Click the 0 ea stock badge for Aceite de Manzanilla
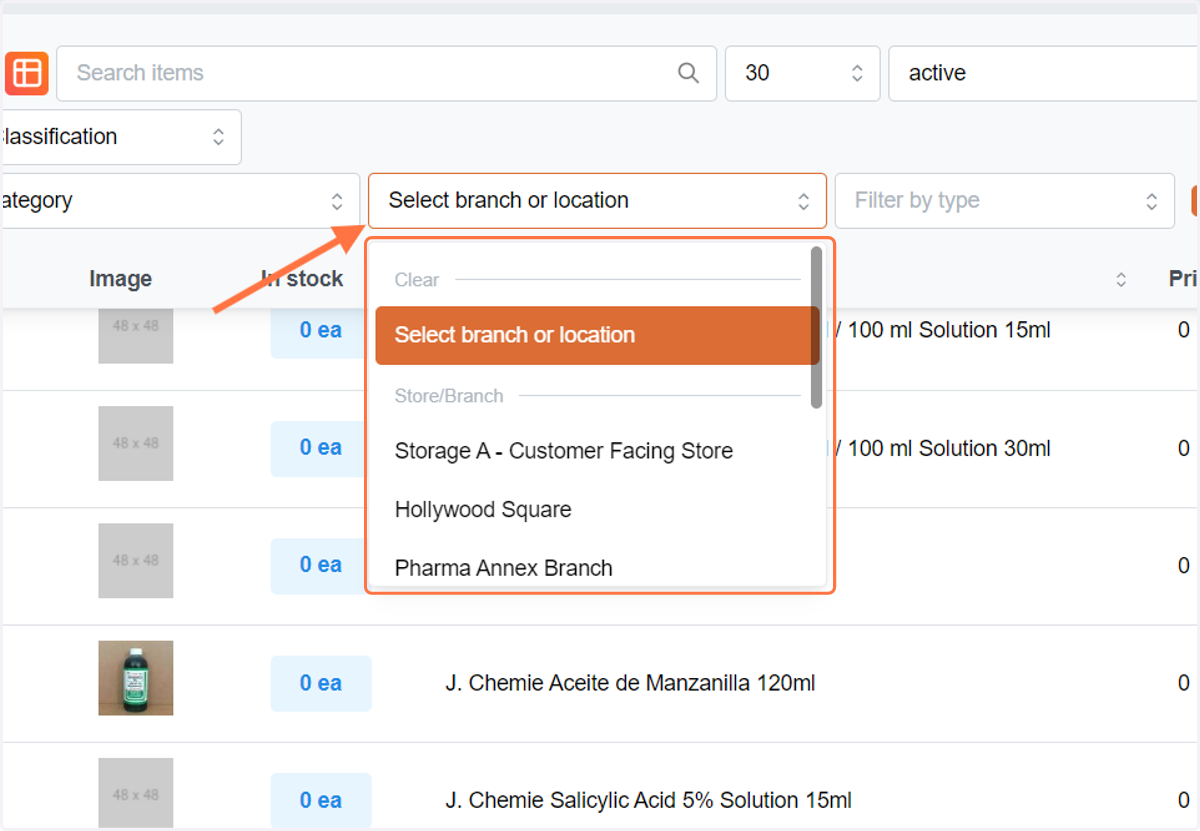Screen dimensions: 1200x831 tap(321, 683)
